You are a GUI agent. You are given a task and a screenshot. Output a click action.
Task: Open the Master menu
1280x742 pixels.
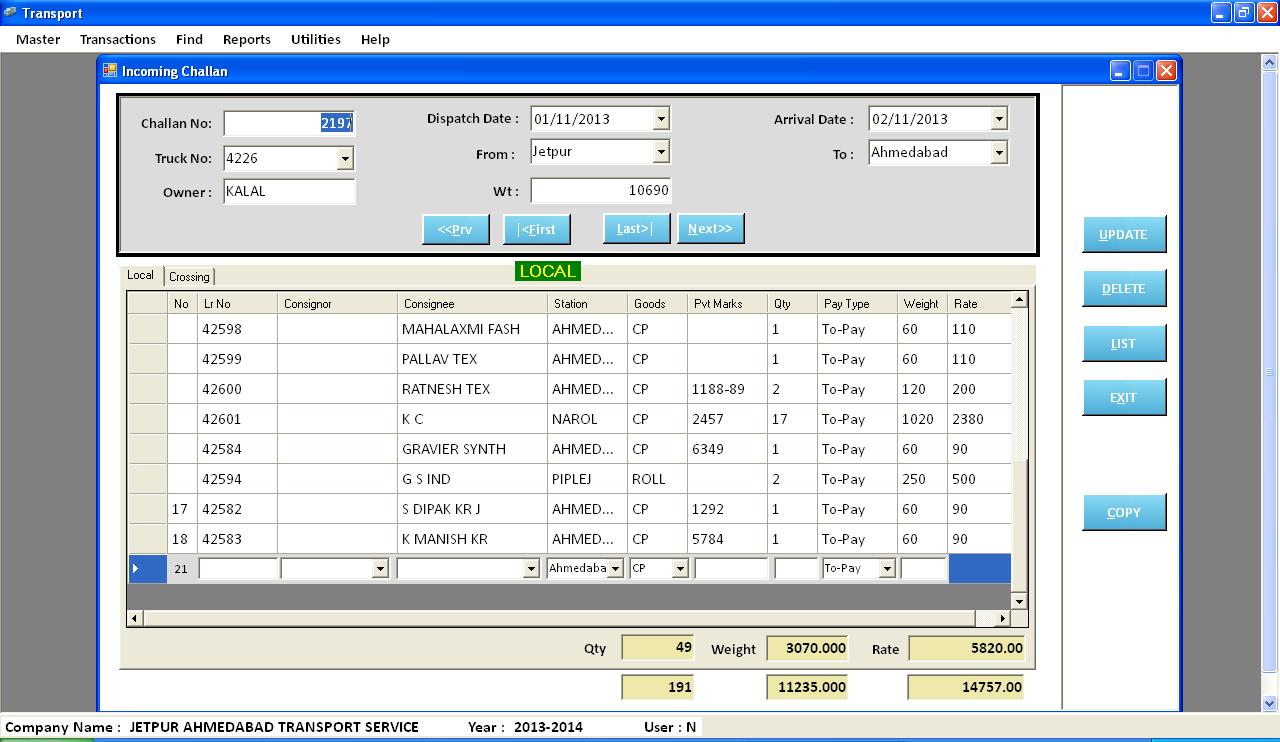(38, 39)
